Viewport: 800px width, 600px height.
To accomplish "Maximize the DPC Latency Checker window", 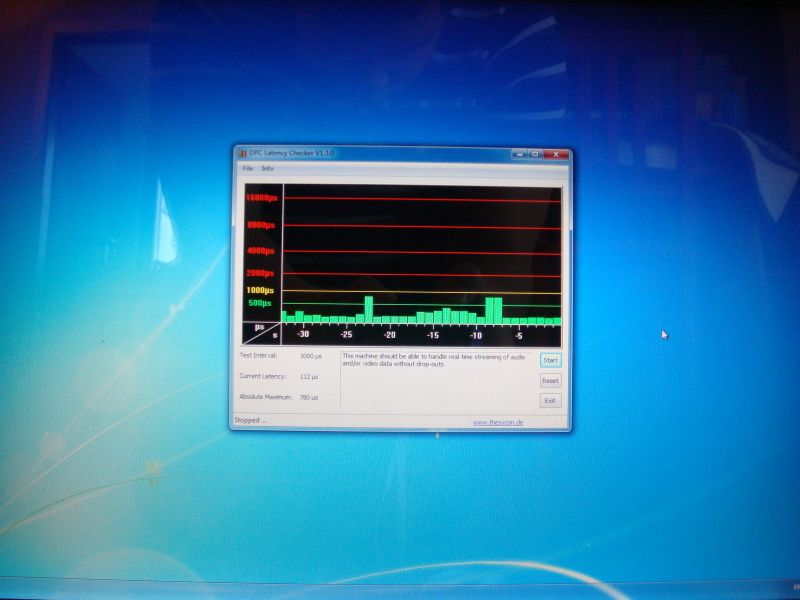I will pyautogui.click(x=534, y=154).
